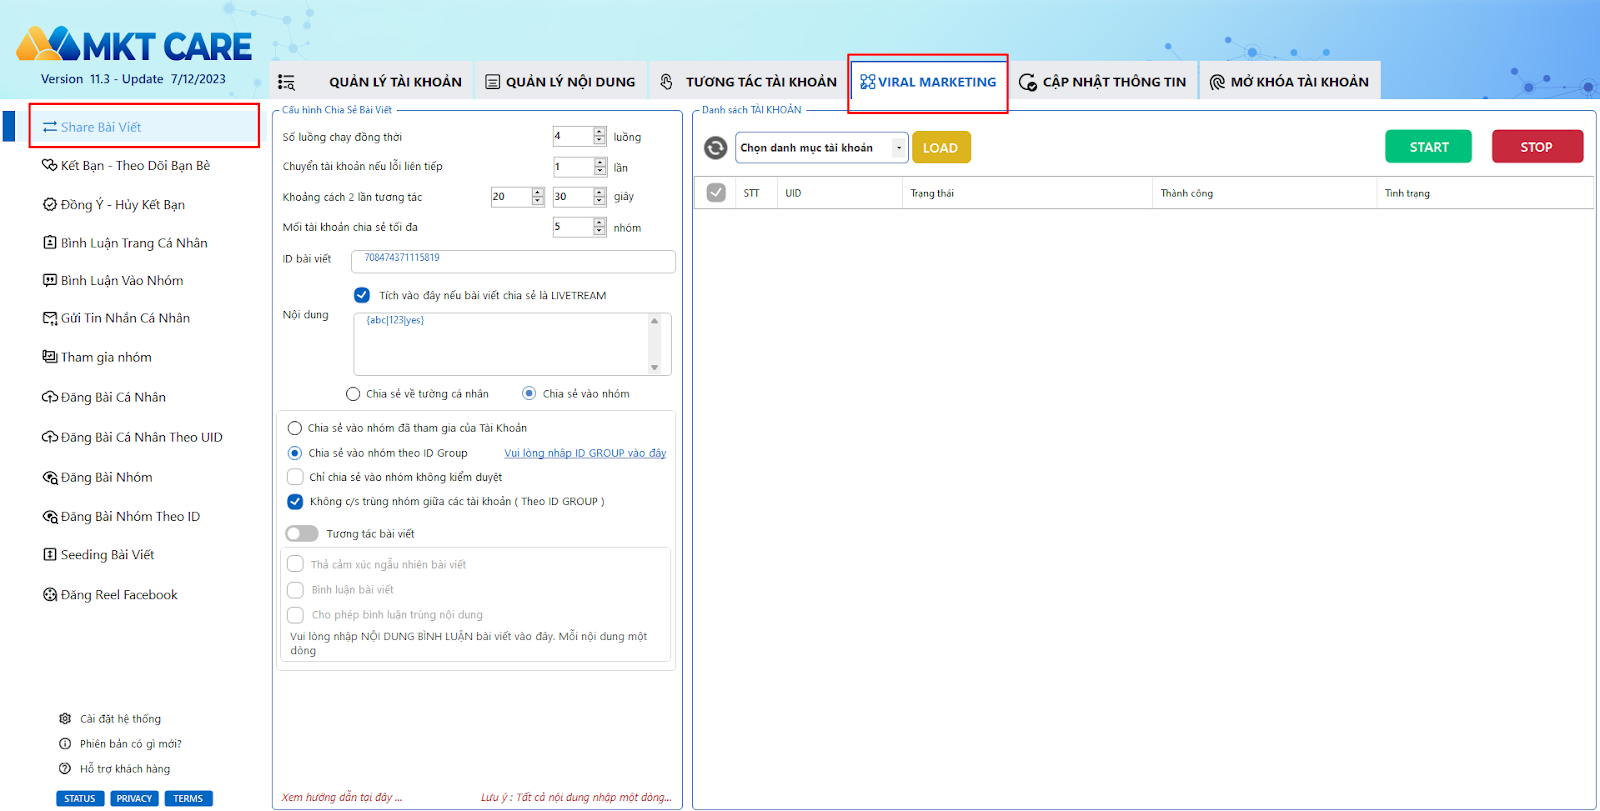Click the Bình Luận Trang Cá Nhân icon
This screenshot has width=1600, height=811.
click(50, 242)
